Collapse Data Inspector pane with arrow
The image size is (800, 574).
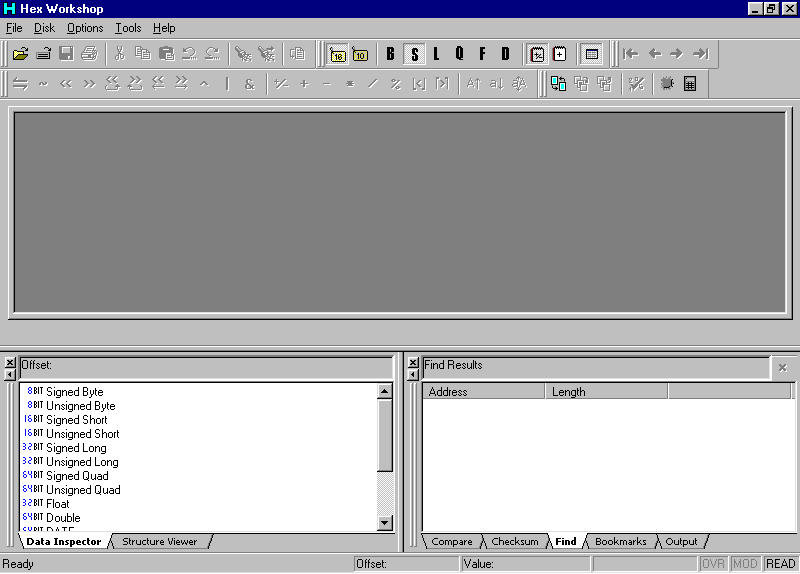pyautogui.click(x=10, y=375)
